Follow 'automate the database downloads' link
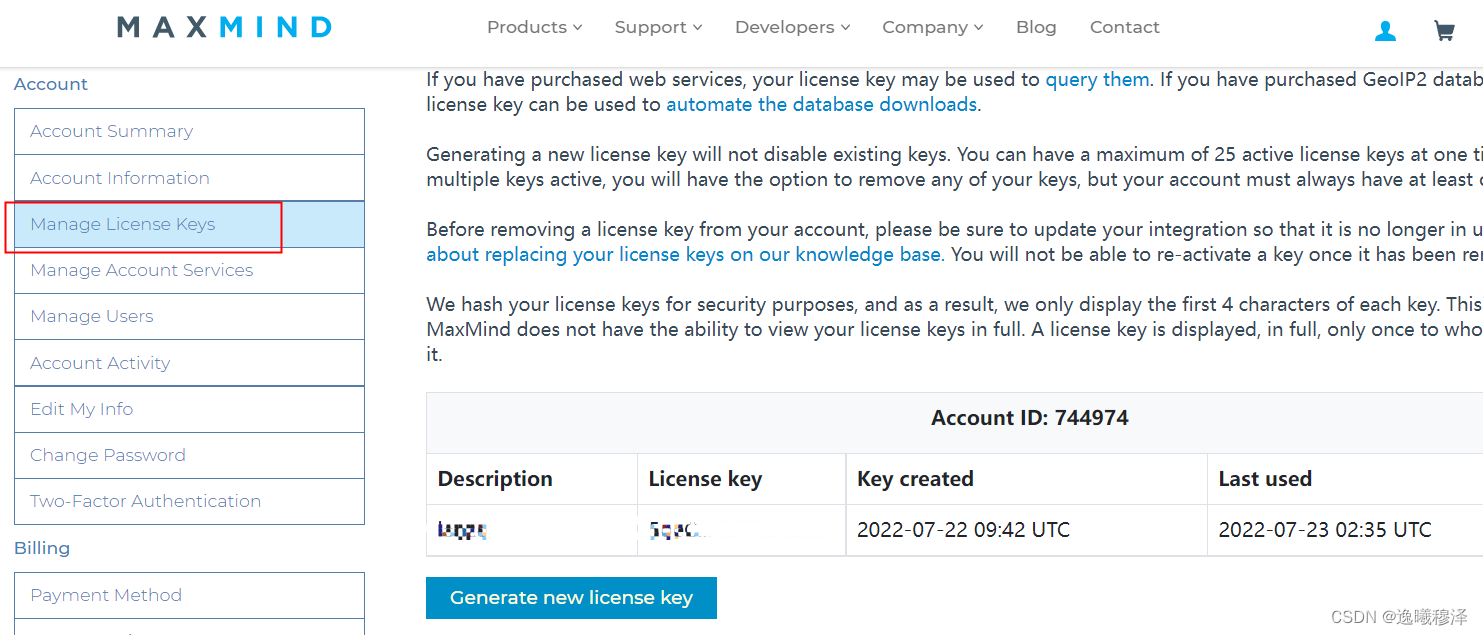The image size is (1483, 635). 821,105
